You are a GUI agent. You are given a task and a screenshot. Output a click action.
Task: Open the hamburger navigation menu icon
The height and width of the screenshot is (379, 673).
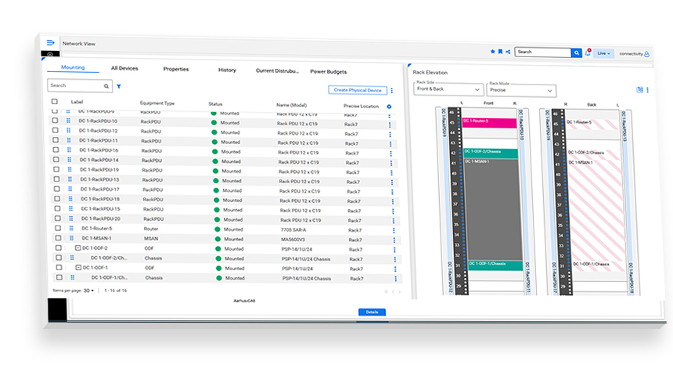[50, 42]
